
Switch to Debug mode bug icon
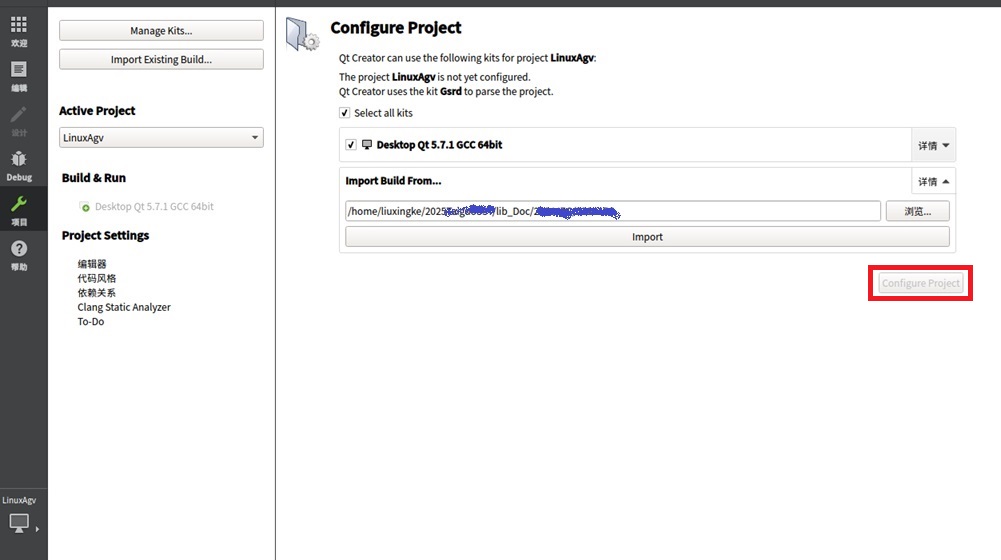click(19, 159)
